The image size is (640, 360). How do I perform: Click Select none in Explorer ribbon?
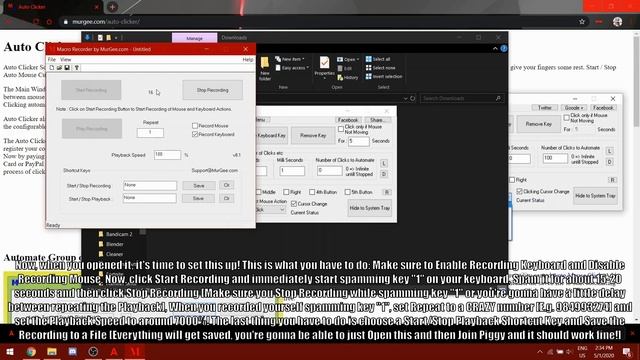coord(380,68)
